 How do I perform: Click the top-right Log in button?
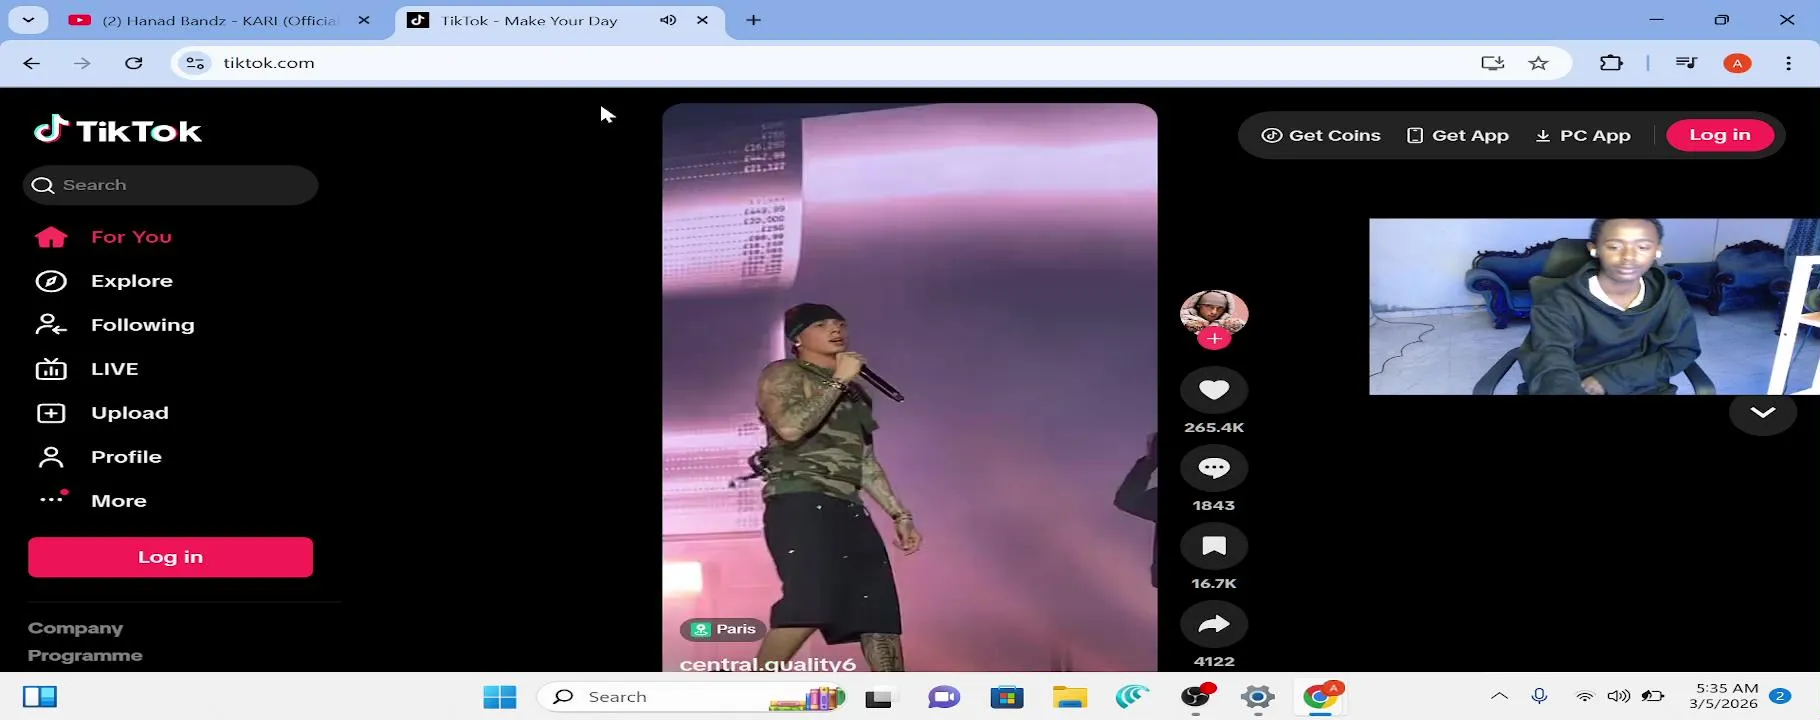click(x=1720, y=135)
